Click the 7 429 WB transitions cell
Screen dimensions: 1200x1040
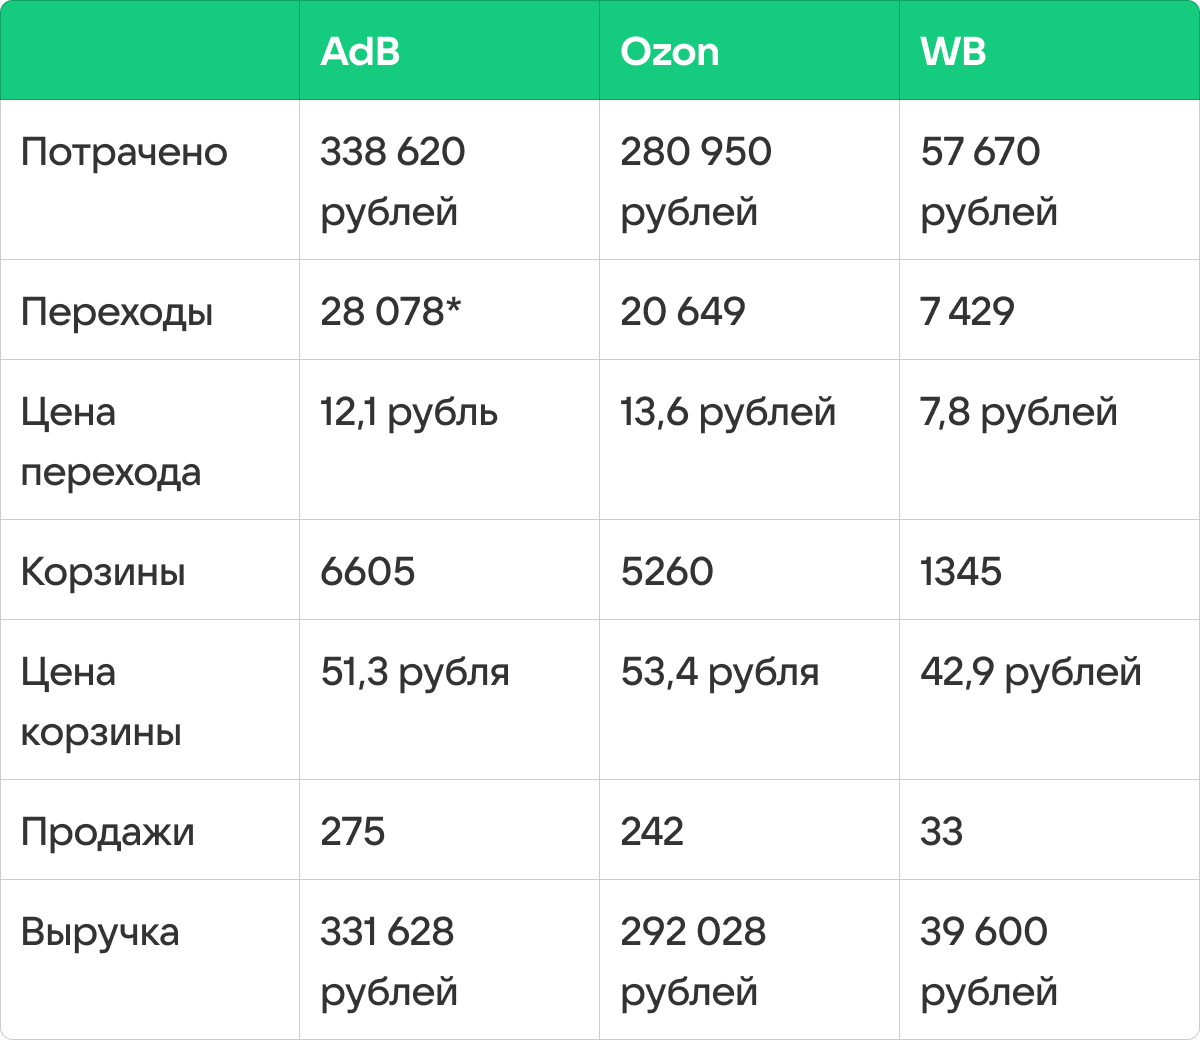coord(967,312)
